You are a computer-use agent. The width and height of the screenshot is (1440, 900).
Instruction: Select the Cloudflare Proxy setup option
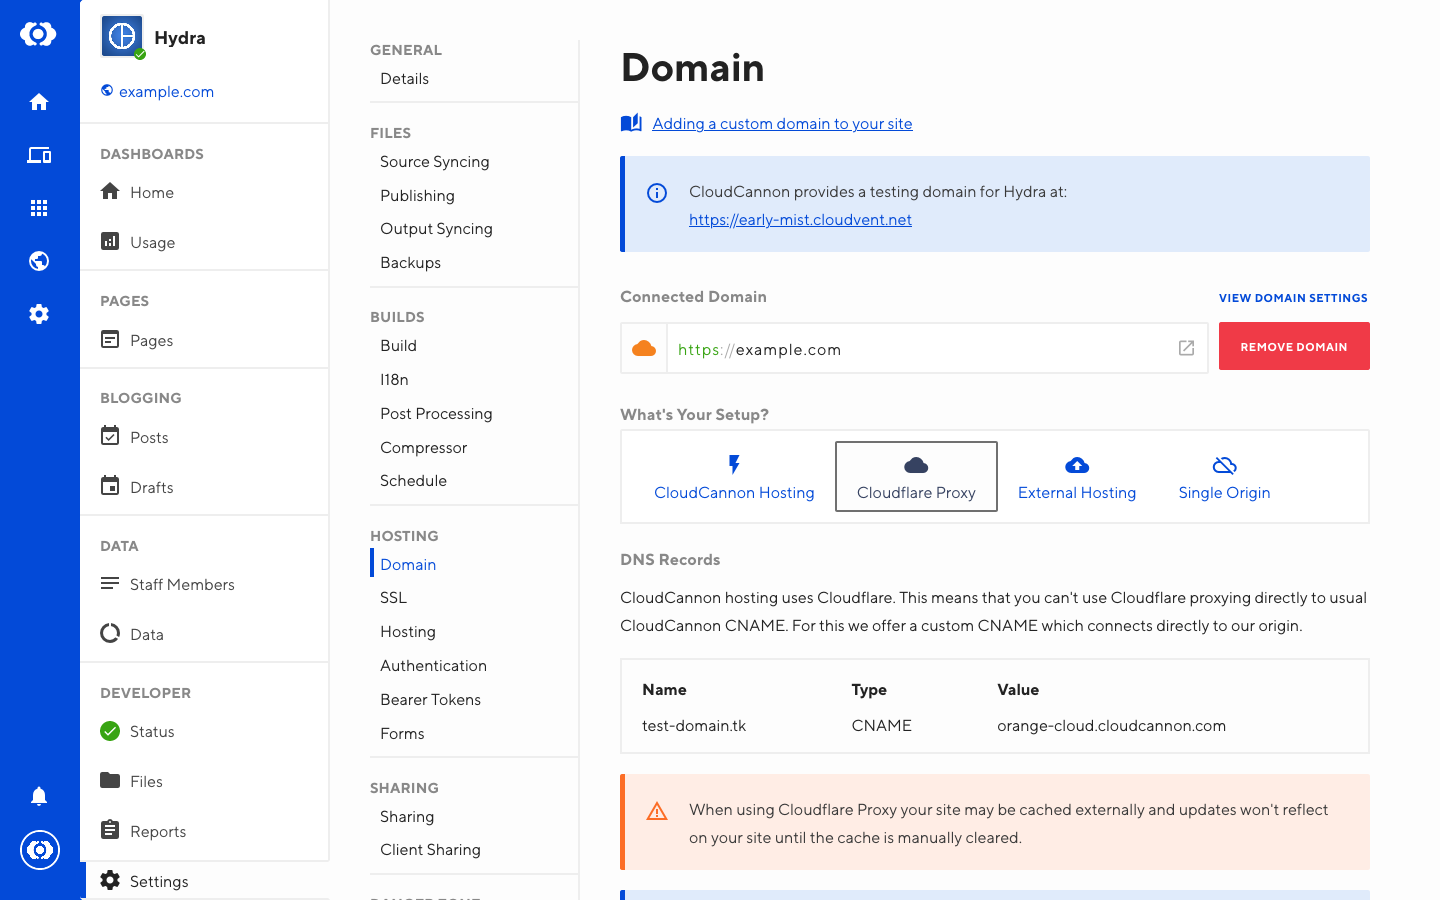coord(916,477)
